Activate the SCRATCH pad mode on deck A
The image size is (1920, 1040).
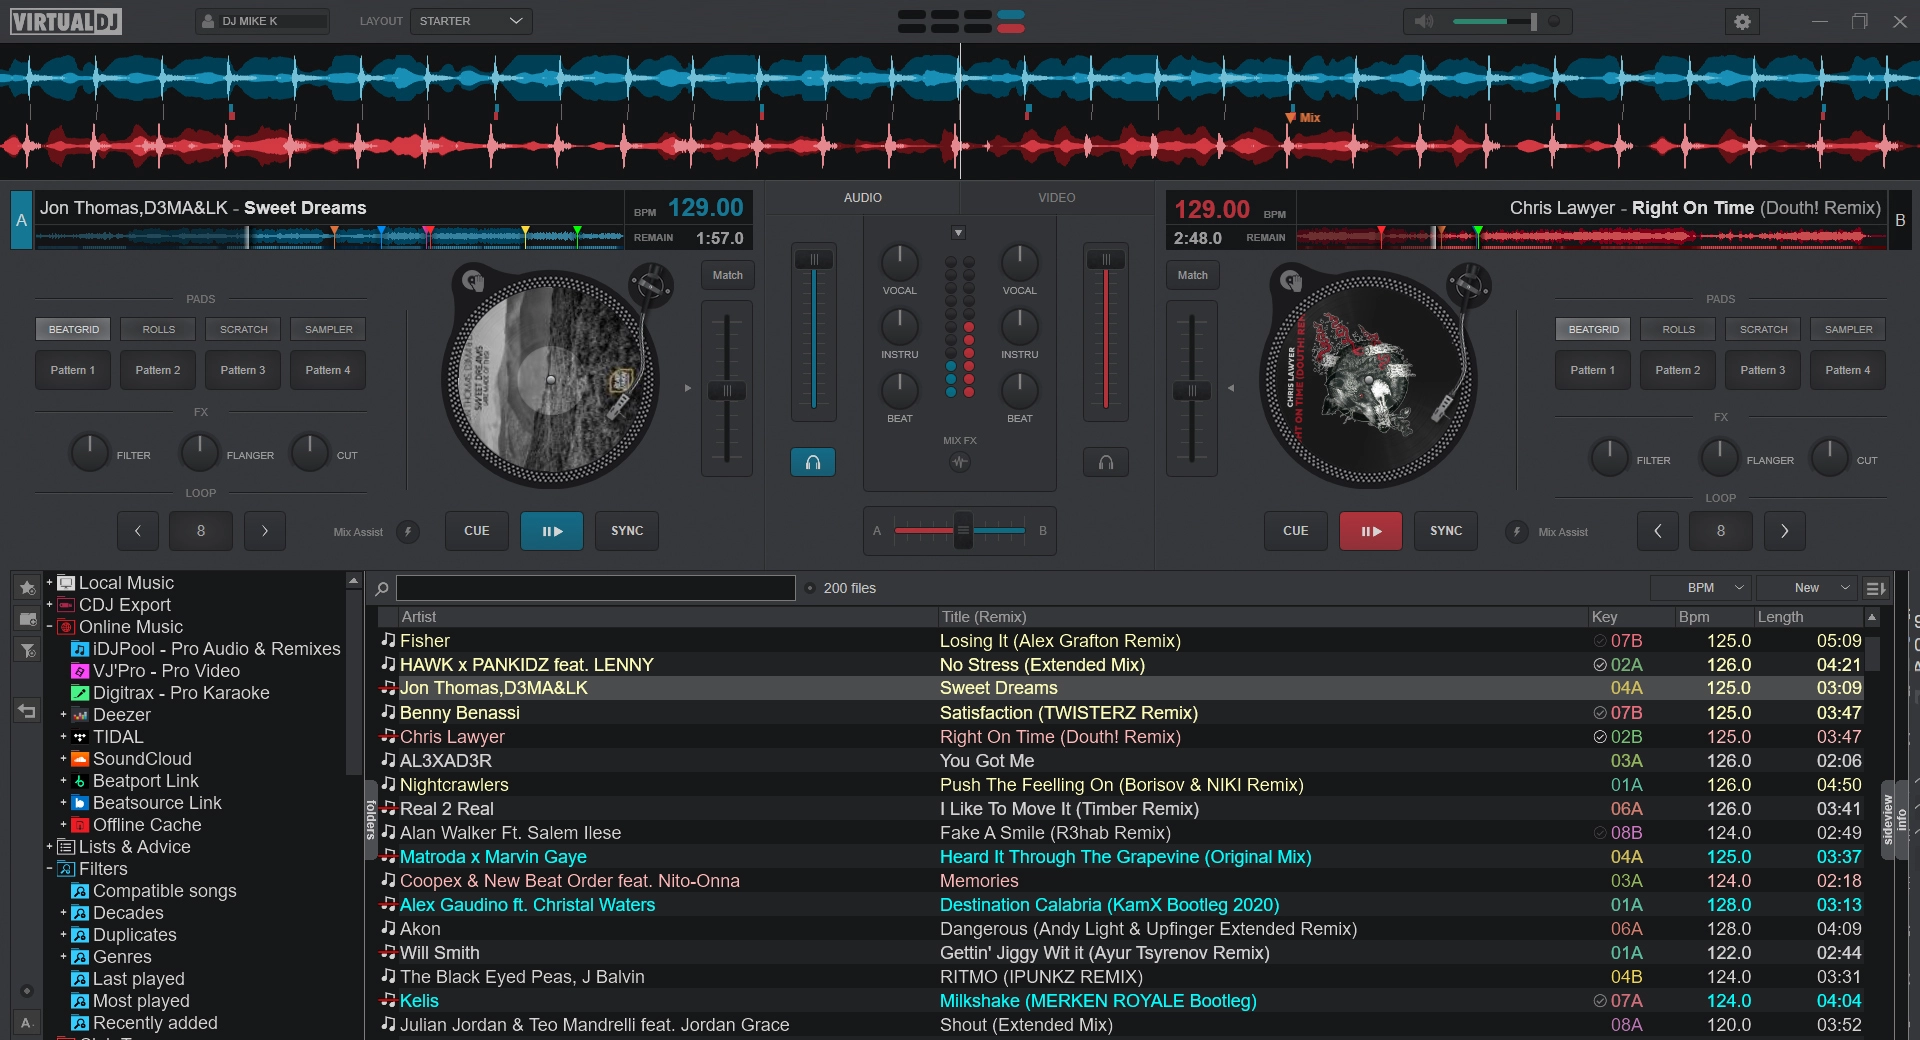point(242,329)
